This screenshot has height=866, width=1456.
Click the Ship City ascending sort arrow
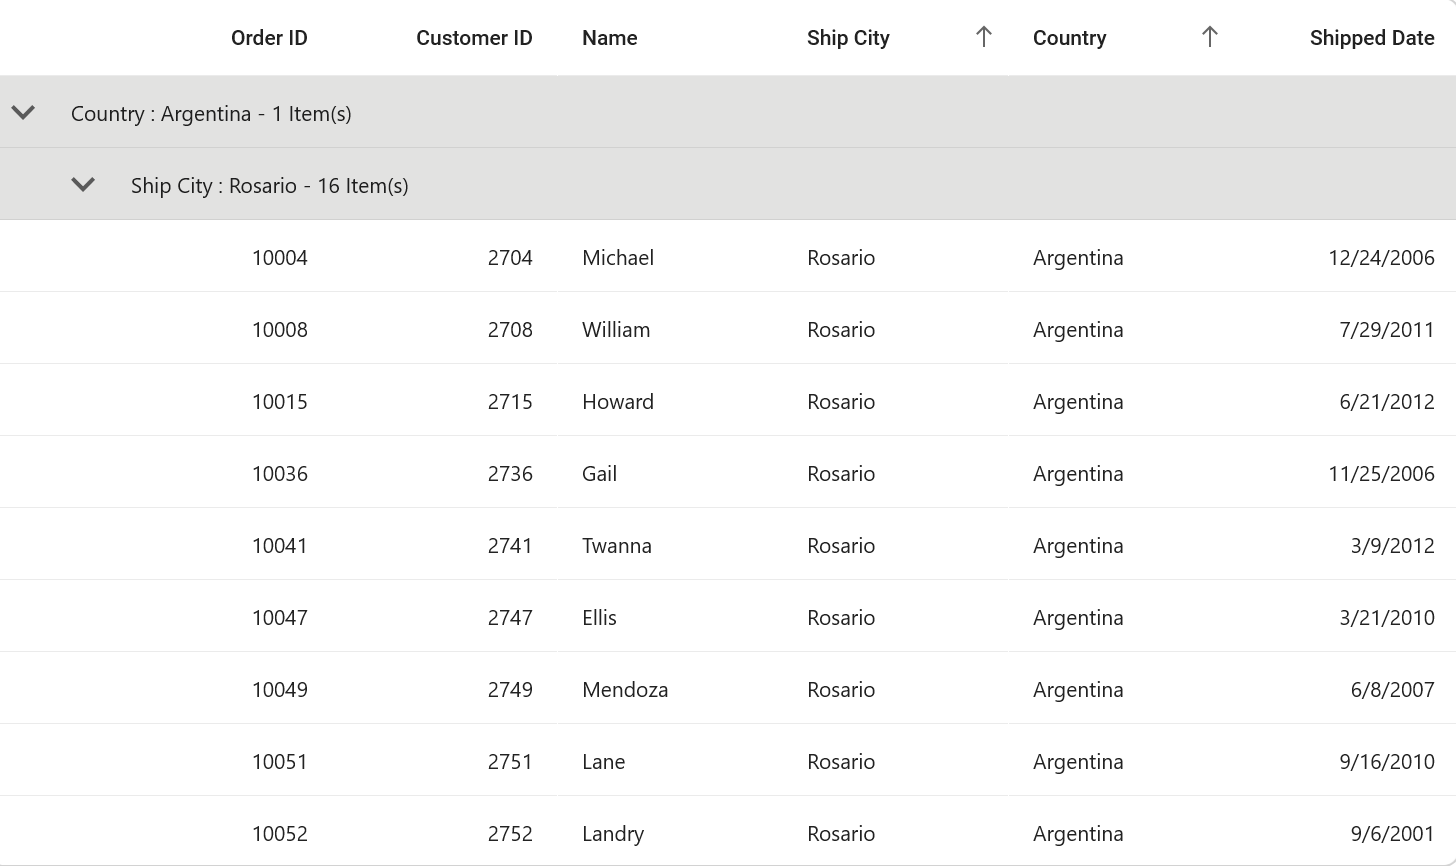coord(983,38)
